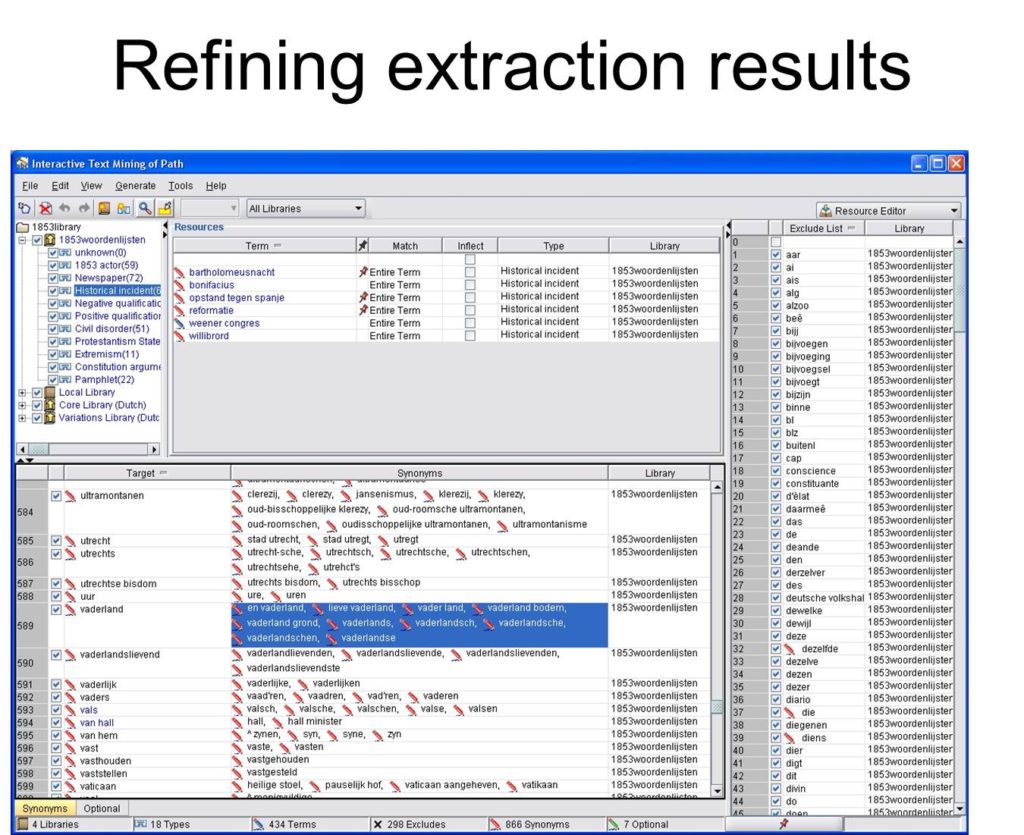The width and height of the screenshot is (1024, 835).
Task: Click the pin icon in the status bar
Action: [x=783, y=825]
